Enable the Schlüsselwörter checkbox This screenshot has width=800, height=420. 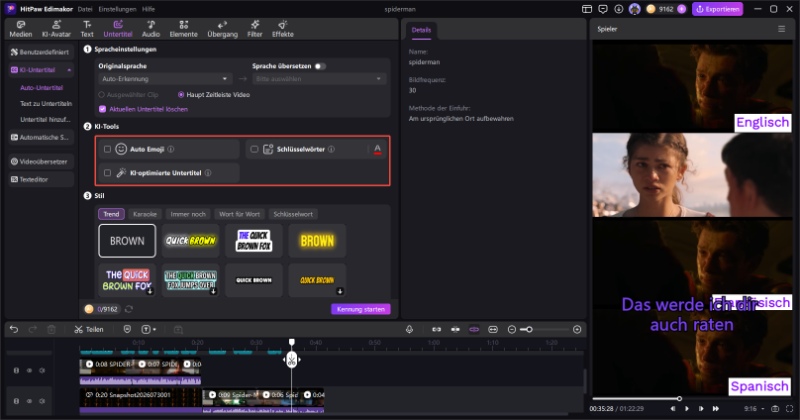click(254, 149)
